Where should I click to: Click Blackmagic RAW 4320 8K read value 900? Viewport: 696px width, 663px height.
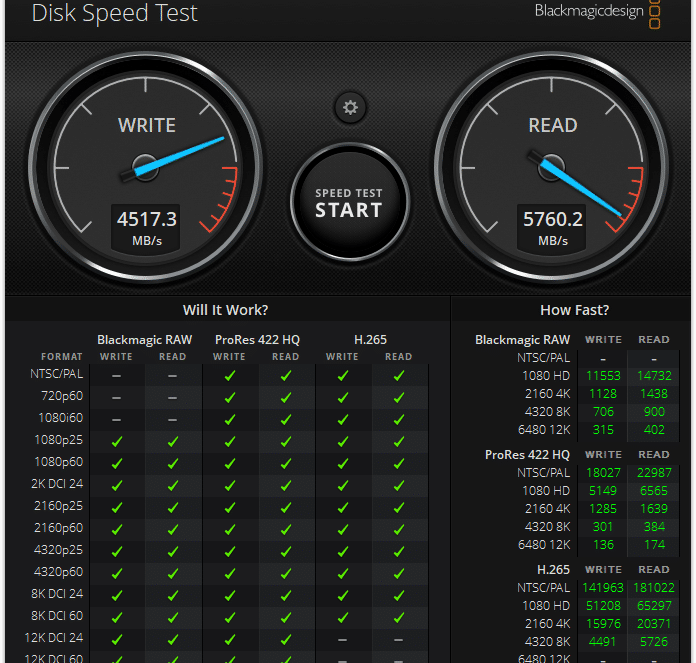pyautogui.click(x=654, y=412)
